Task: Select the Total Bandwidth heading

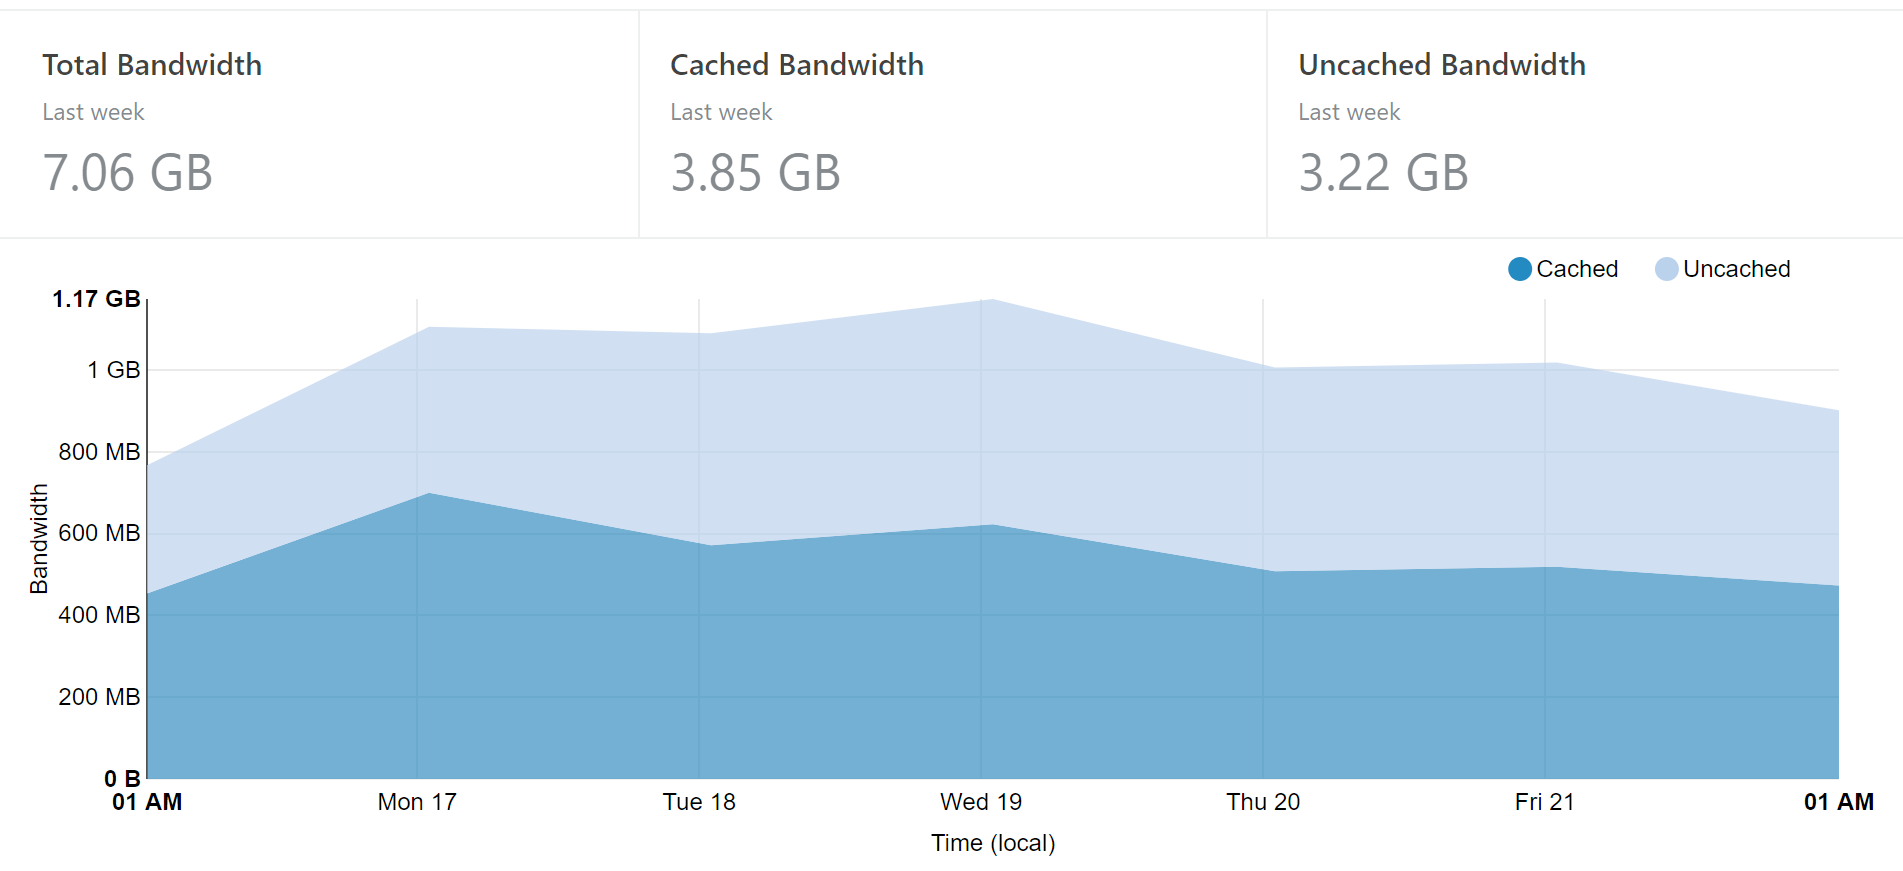Action: click(x=152, y=65)
